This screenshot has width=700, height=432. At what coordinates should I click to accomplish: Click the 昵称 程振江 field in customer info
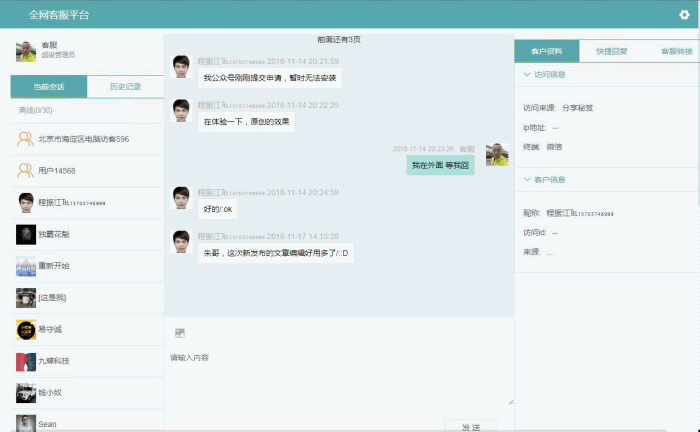[568, 213]
